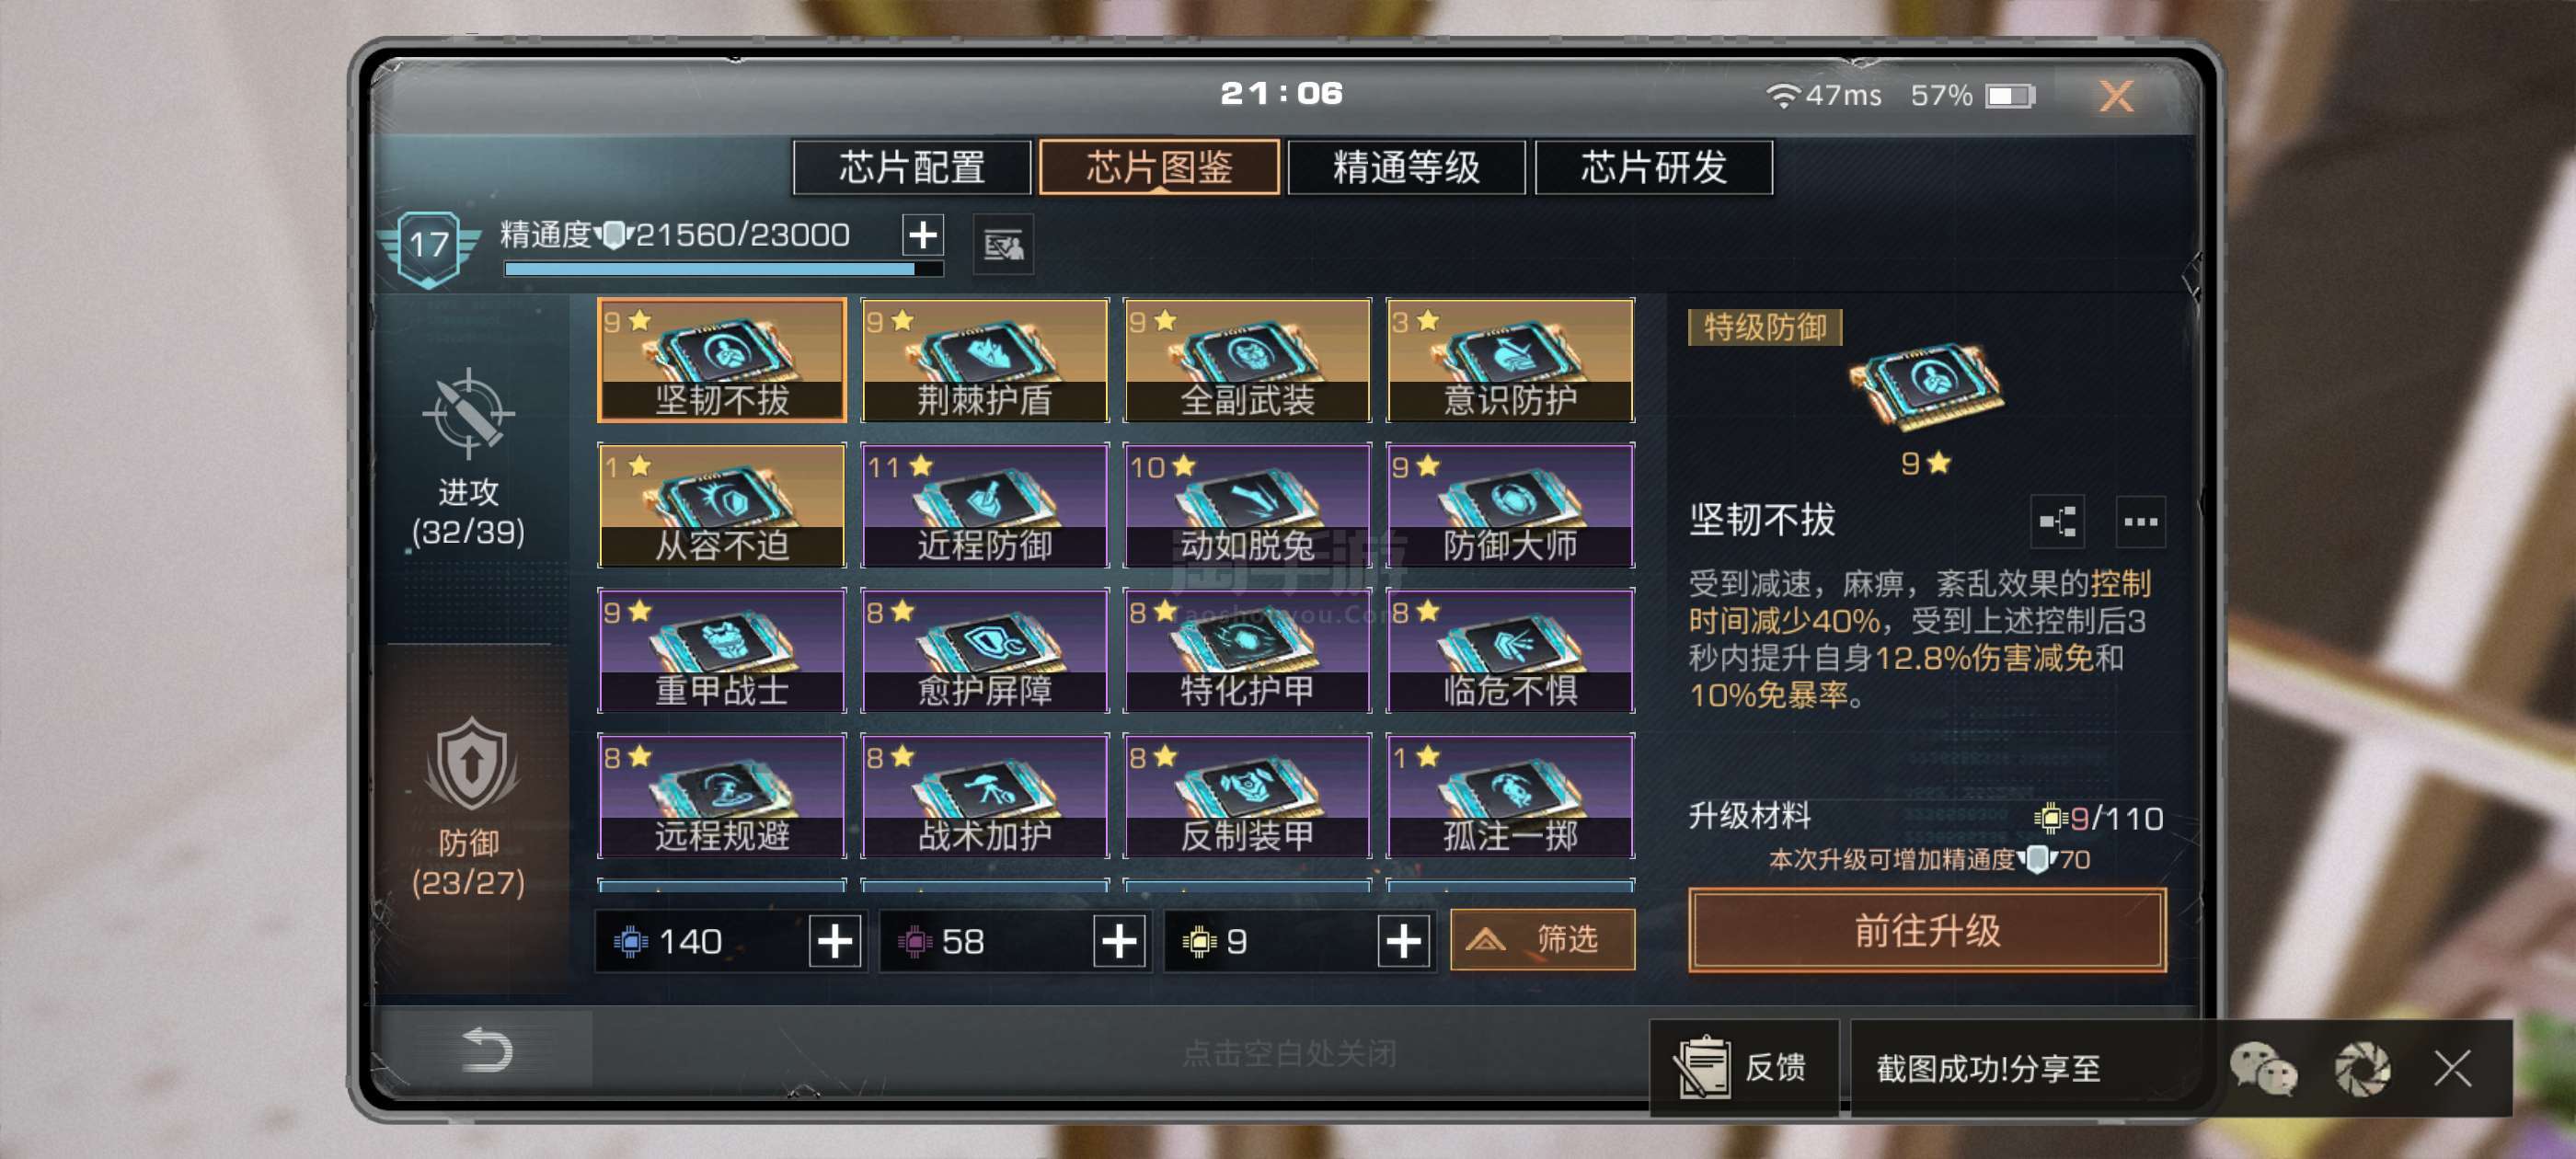Click the WeChat share icon
2576x1159 pixels.
pyautogui.click(x=2263, y=1068)
